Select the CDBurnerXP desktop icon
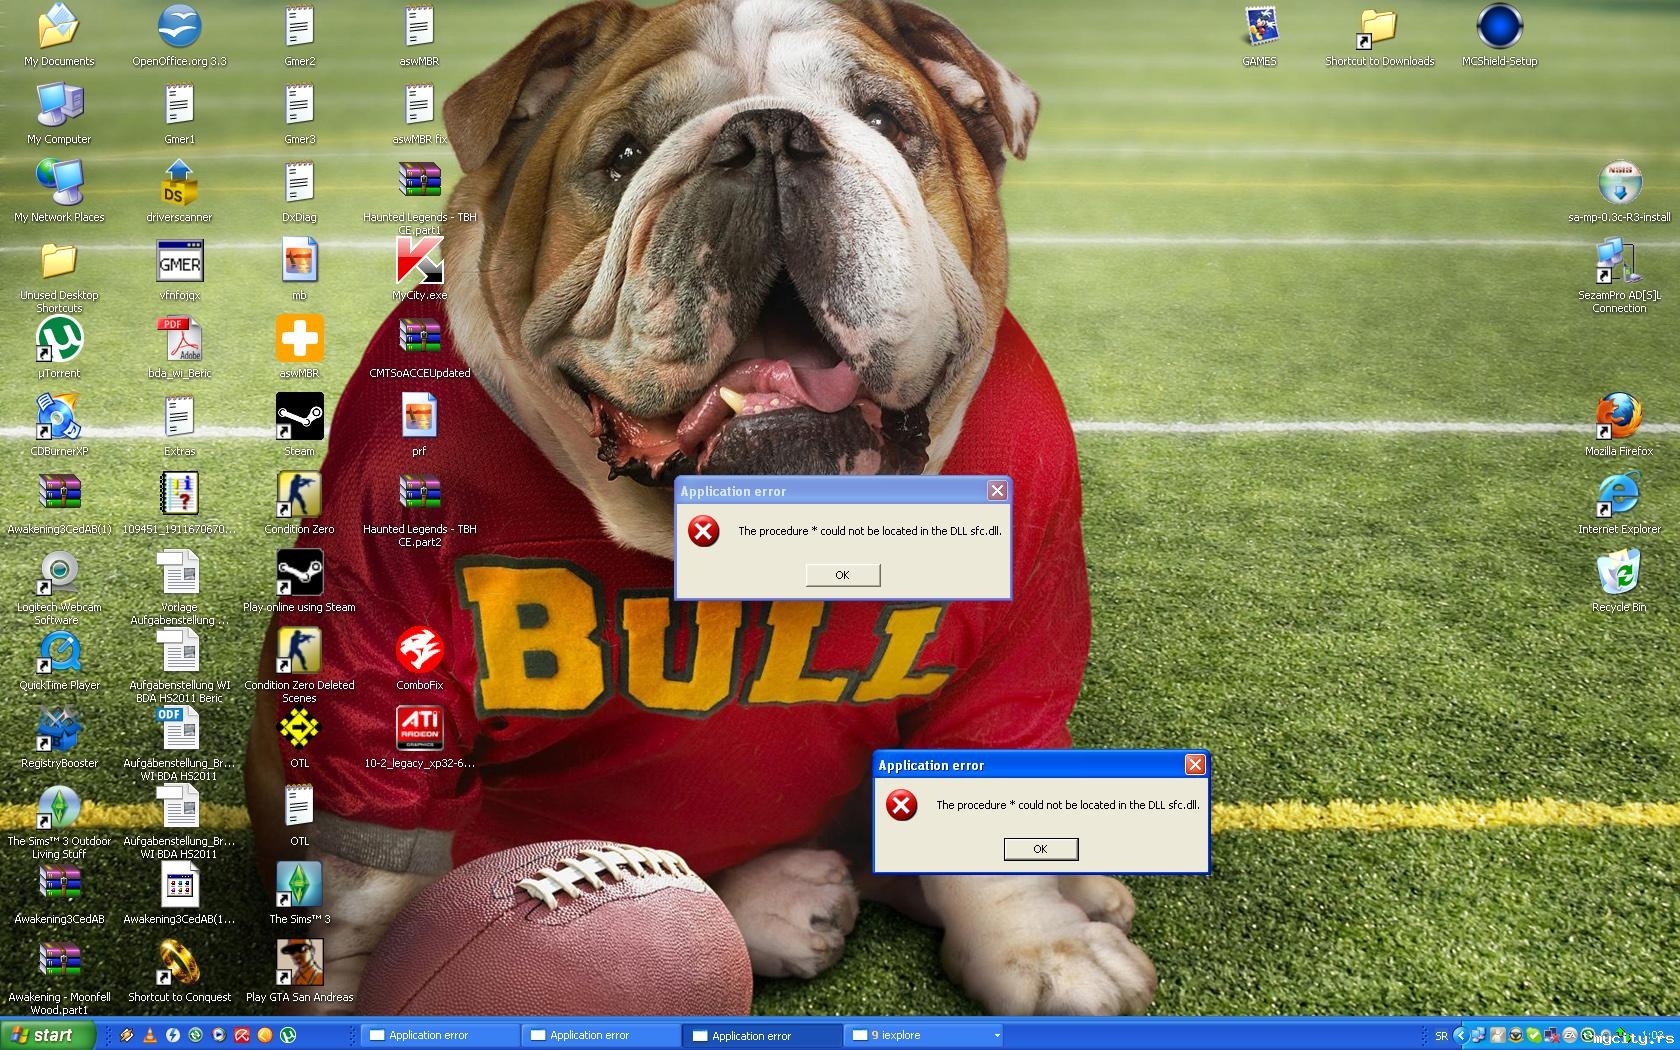Image resolution: width=1680 pixels, height=1050 pixels. 58,417
